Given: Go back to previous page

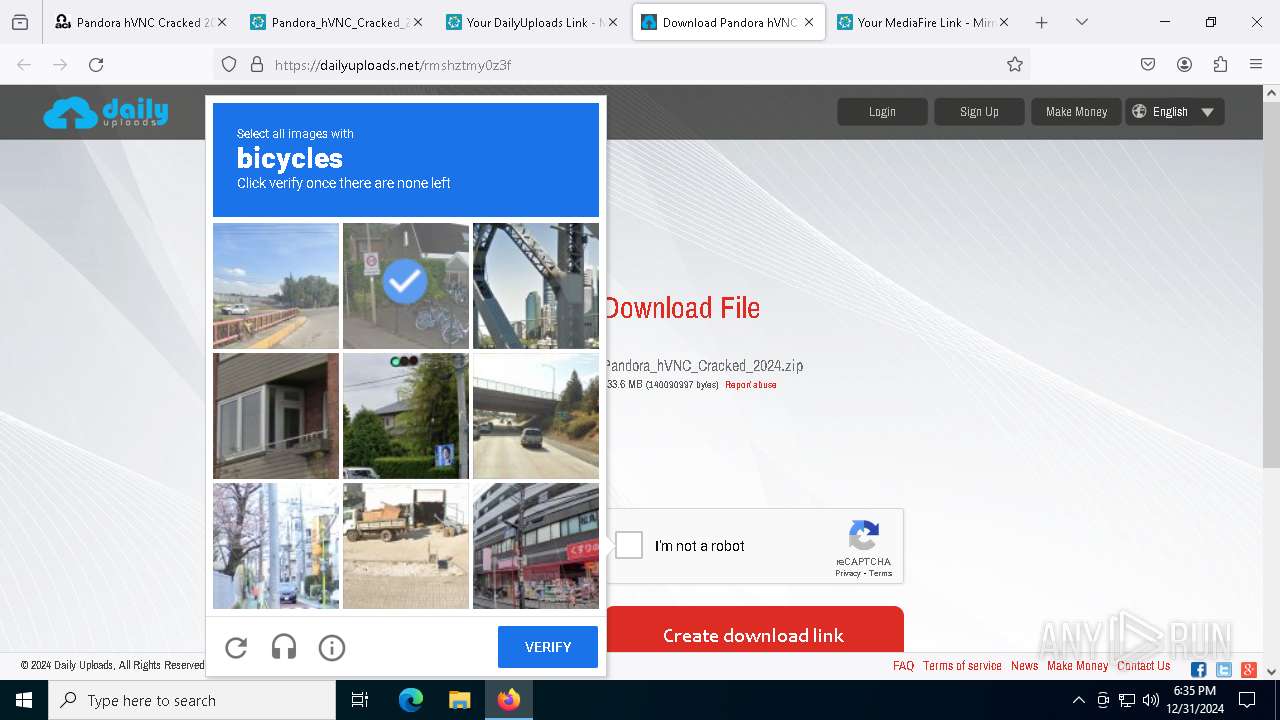Looking at the screenshot, I should [x=24, y=64].
